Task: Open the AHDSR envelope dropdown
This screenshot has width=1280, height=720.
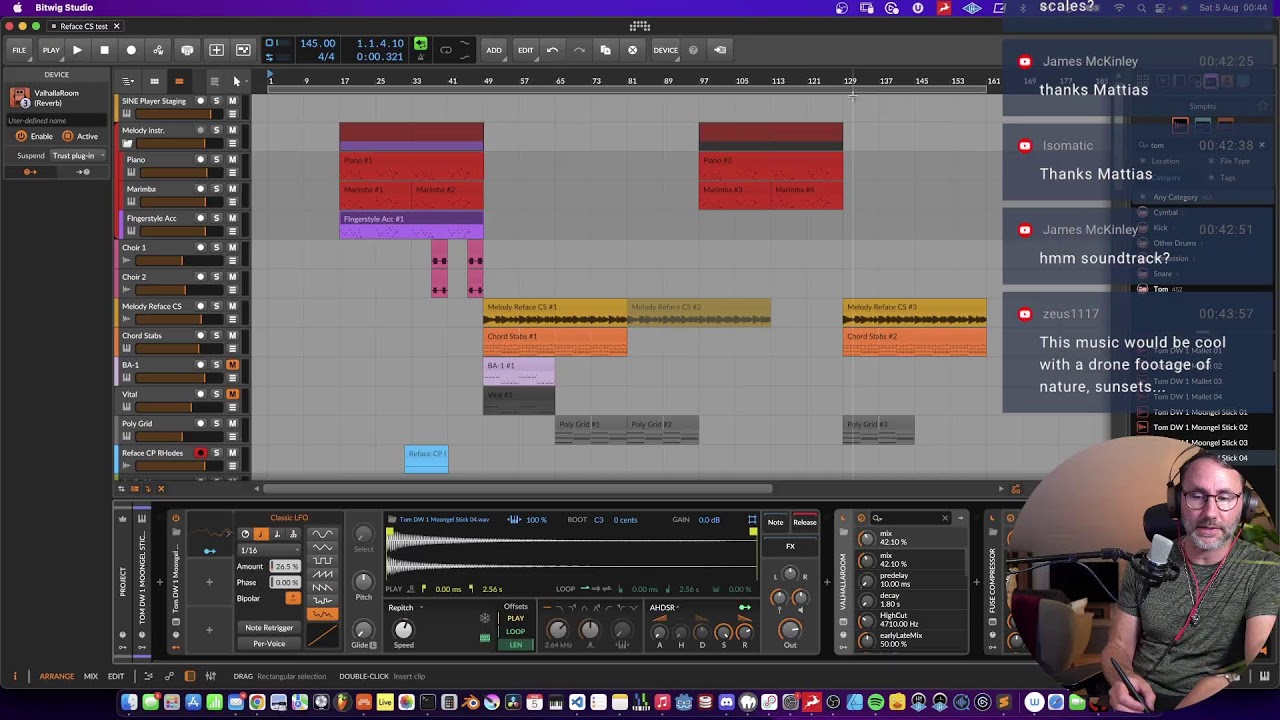Action: click(x=665, y=607)
